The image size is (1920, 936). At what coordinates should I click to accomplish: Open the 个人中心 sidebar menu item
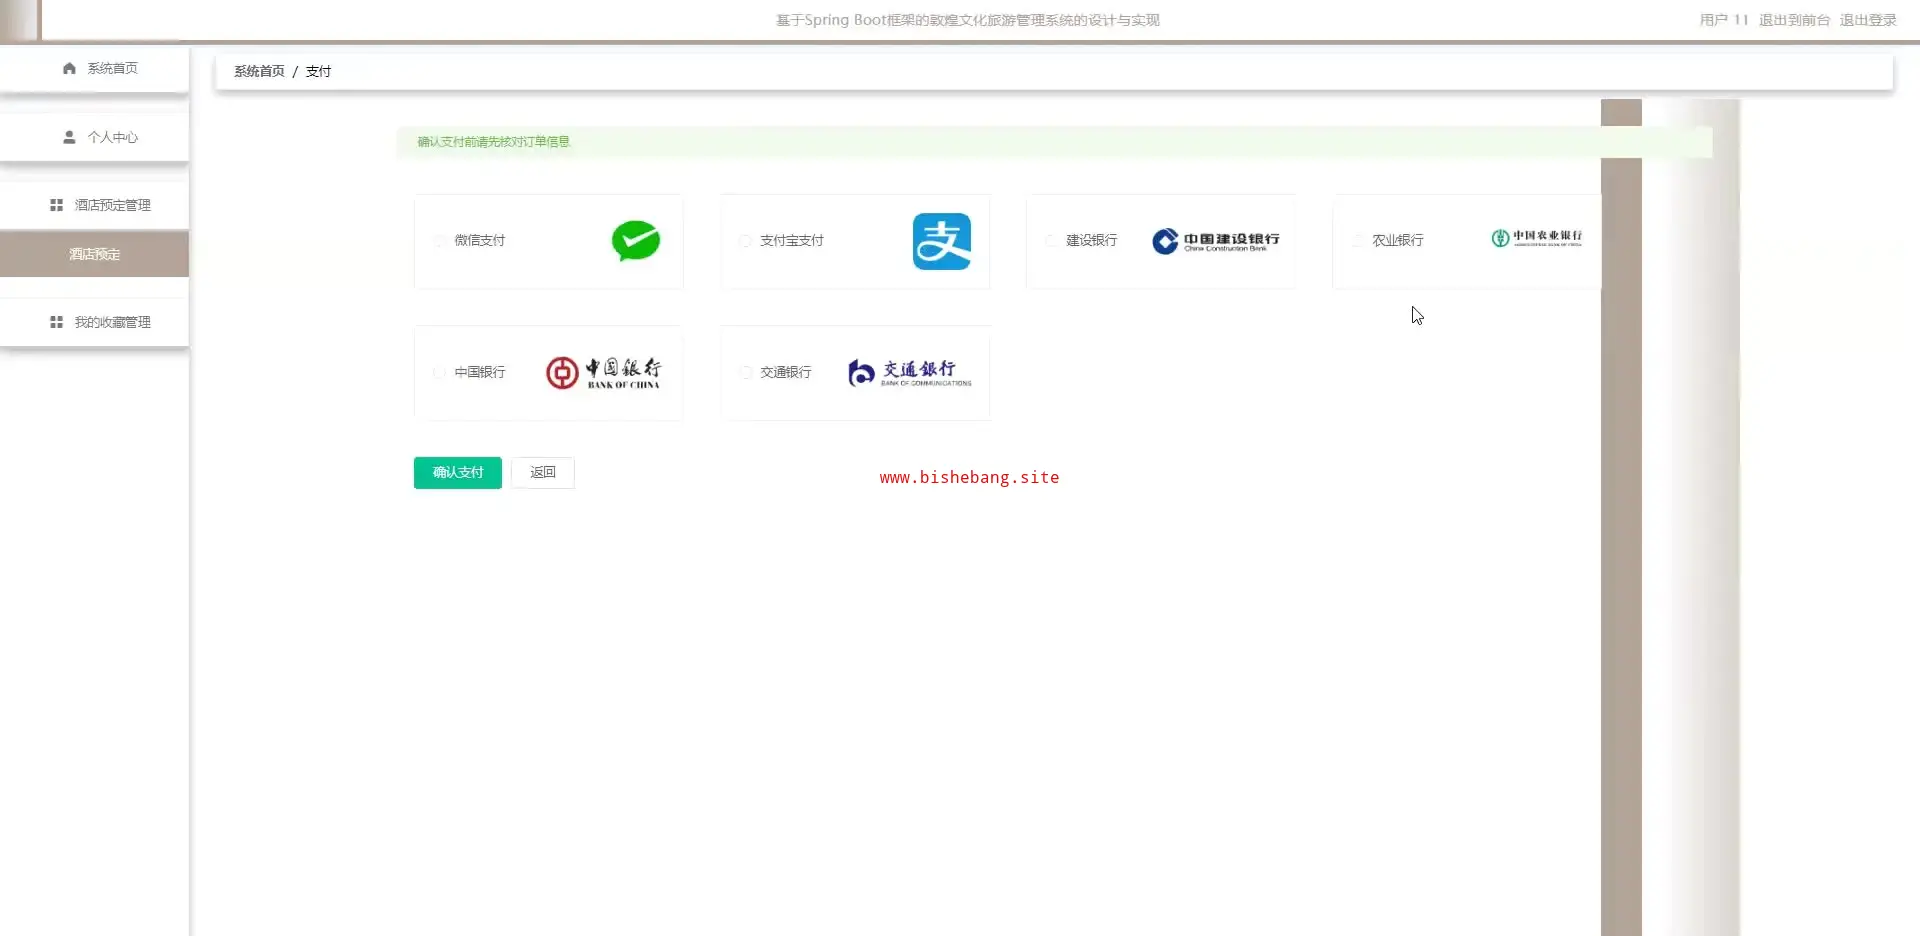tap(95, 137)
